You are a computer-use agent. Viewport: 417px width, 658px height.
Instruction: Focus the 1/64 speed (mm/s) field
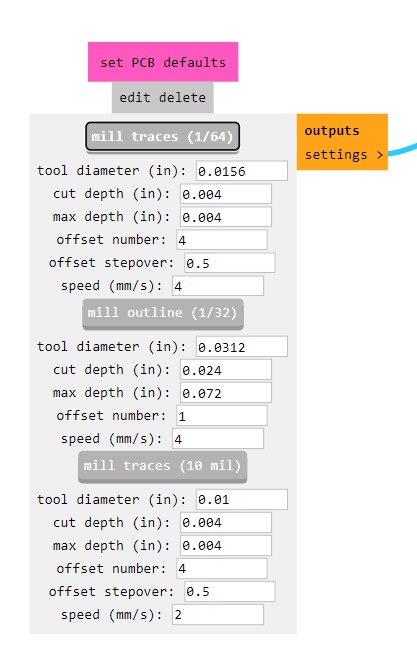click(218, 286)
